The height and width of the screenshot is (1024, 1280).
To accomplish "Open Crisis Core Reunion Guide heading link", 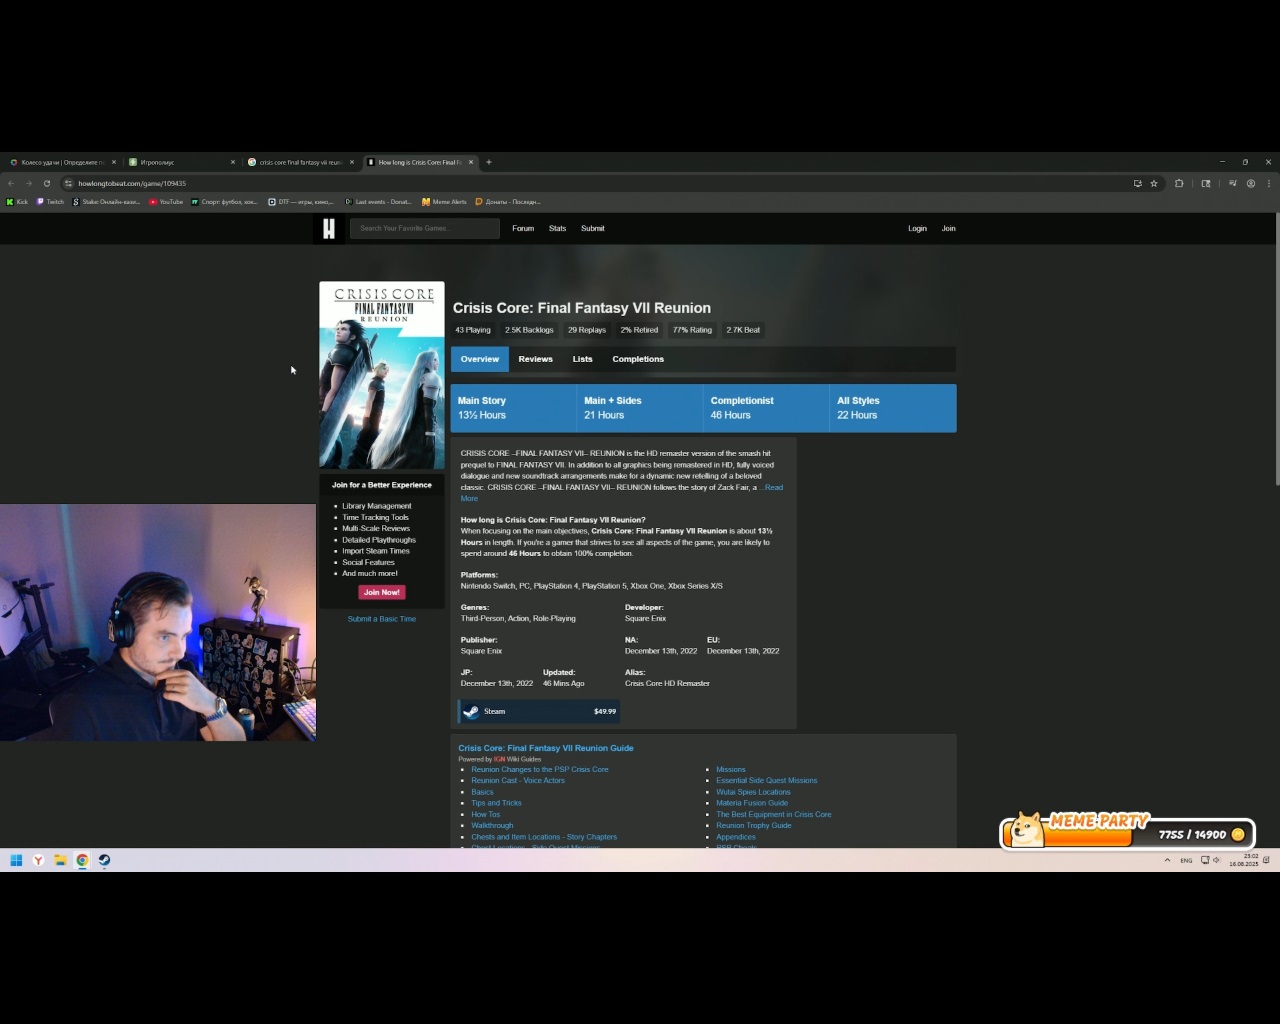I will (x=546, y=748).
